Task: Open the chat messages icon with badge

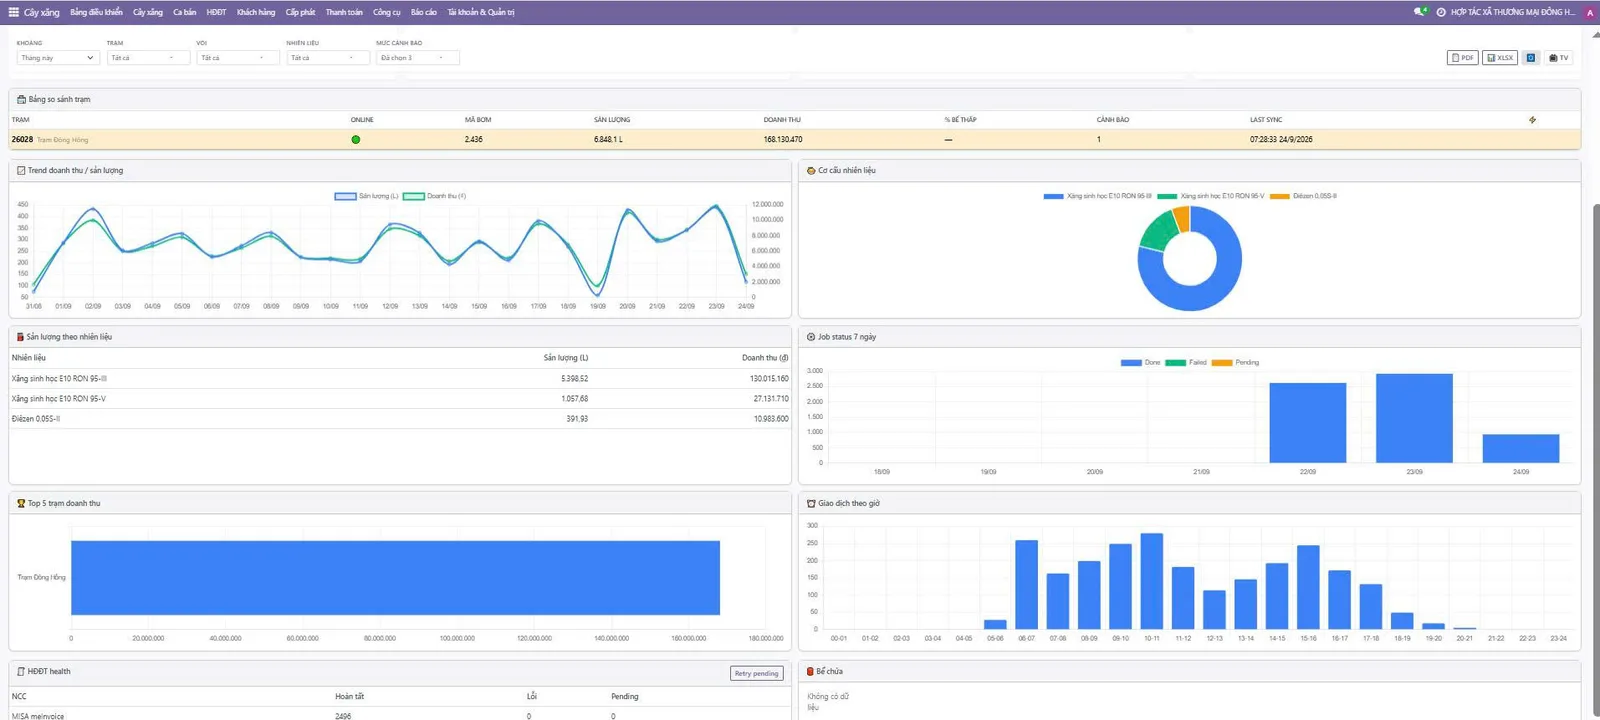Action: pos(1420,12)
